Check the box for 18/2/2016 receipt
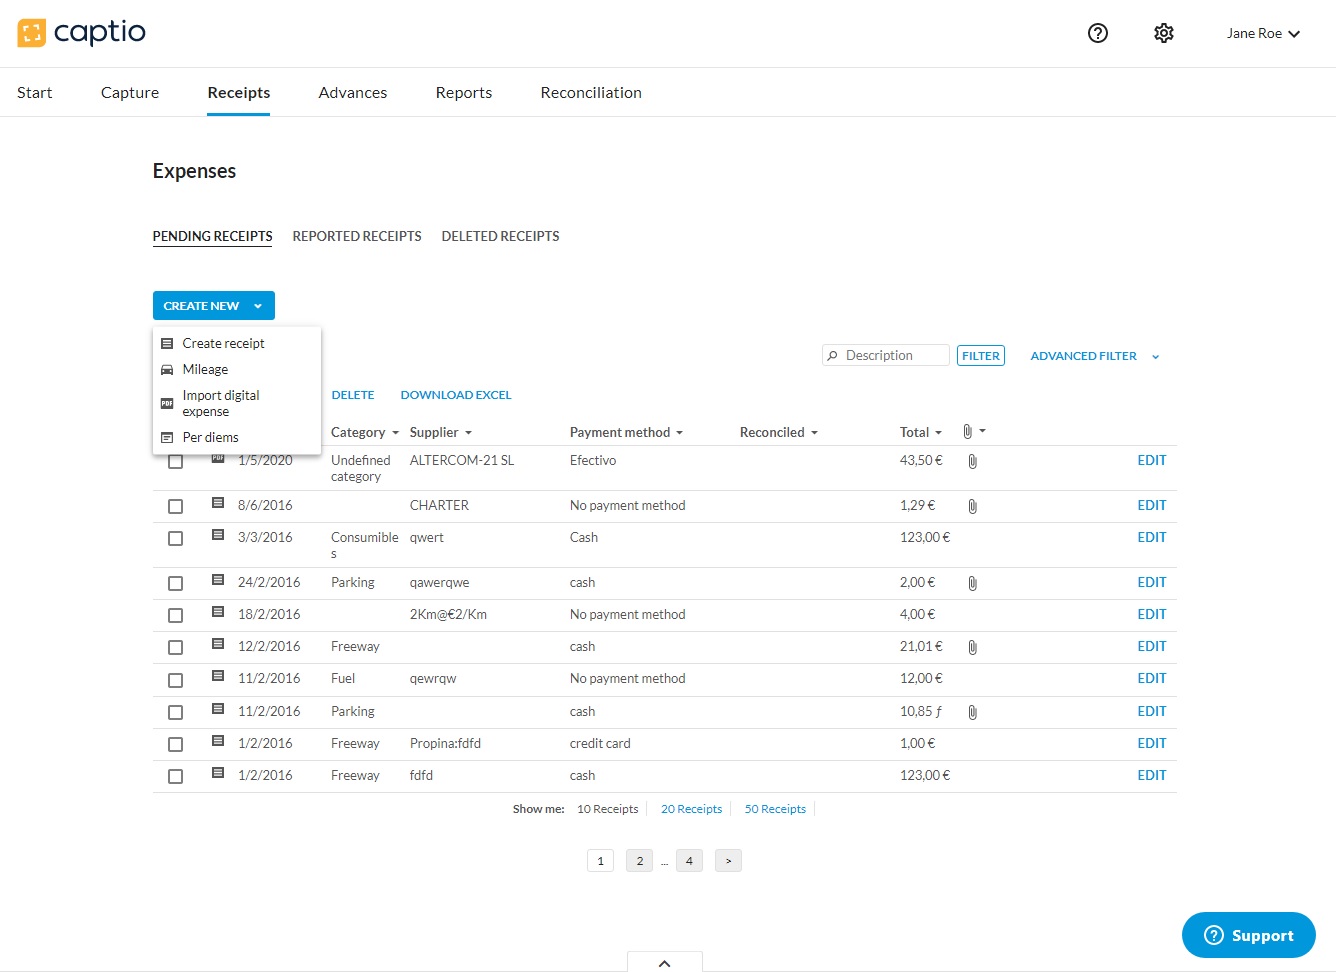The width and height of the screenshot is (1336, 972). [176, 615]
